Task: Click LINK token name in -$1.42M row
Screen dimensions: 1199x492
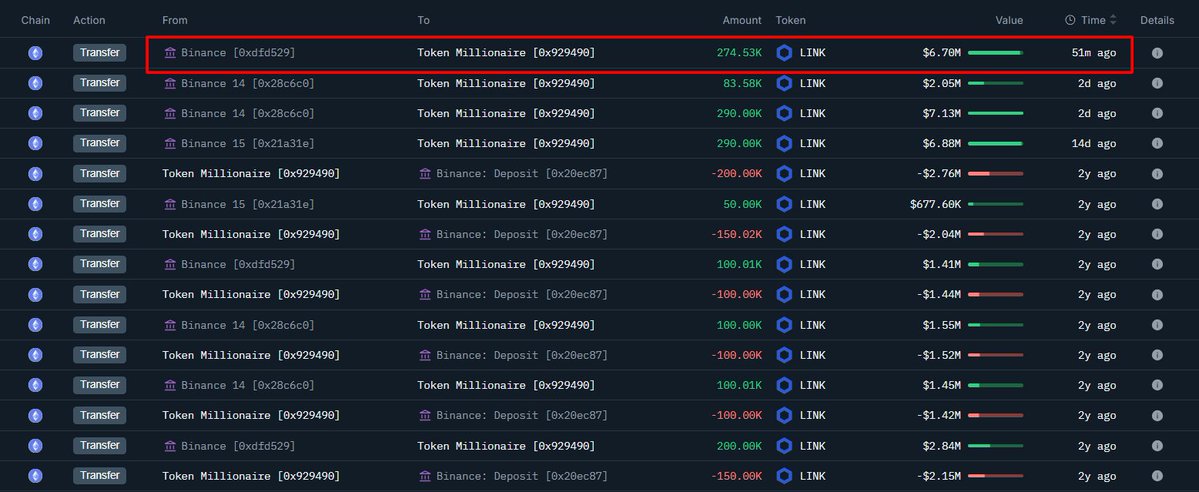Action: pos(812,415)
